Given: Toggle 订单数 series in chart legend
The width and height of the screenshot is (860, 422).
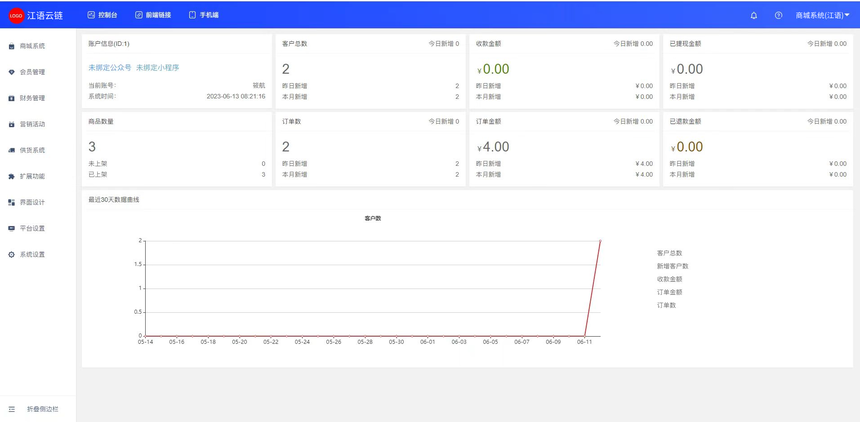Looking at the screenshot, I should [x=666, y=305].
